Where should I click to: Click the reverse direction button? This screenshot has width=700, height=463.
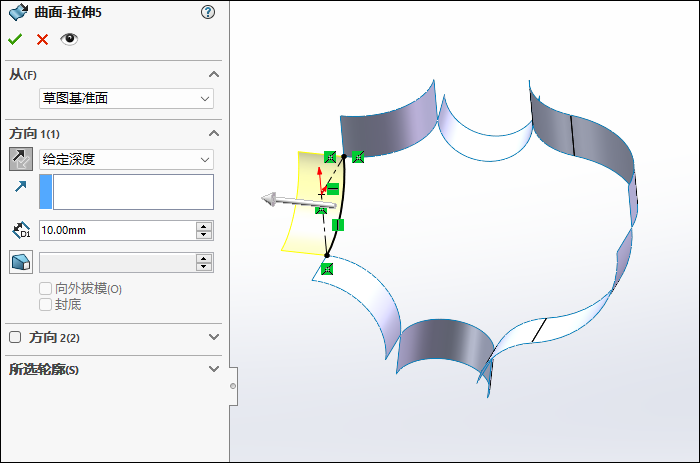pyautogui.click(x=21, y=159)
